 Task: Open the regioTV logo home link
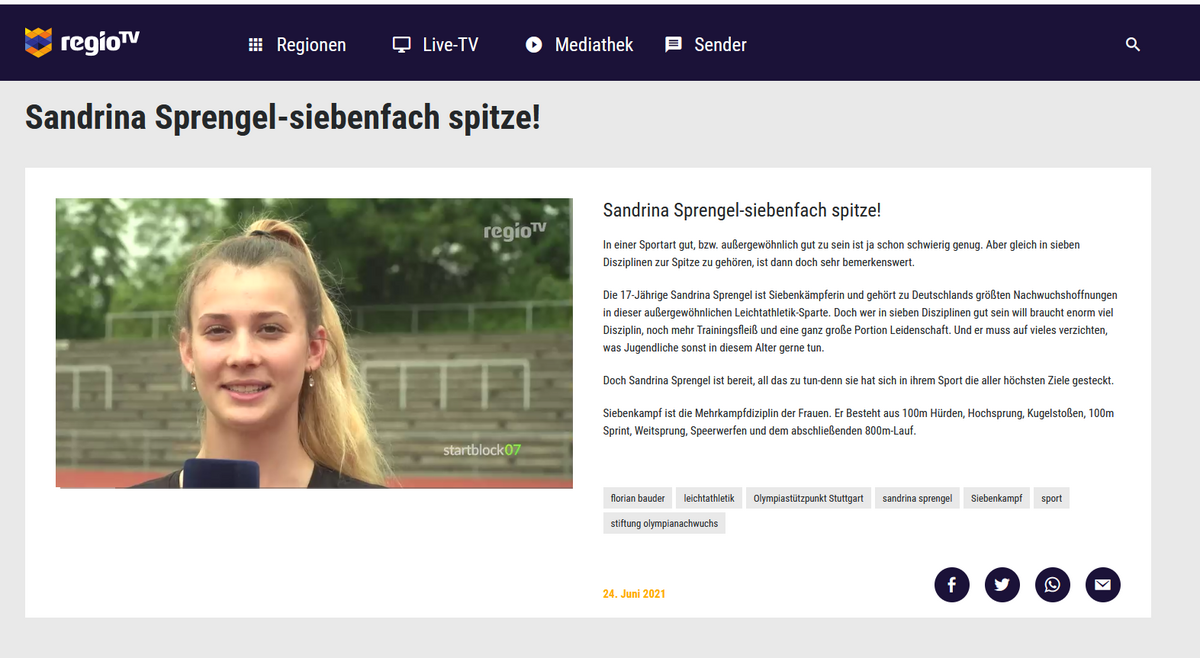(x=82, y=42)
